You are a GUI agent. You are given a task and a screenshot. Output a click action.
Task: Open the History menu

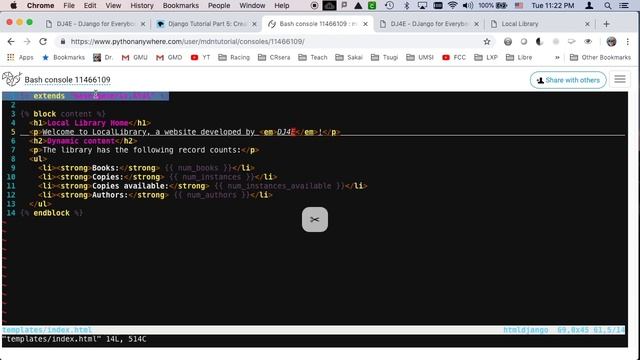(x=142, y=6)
